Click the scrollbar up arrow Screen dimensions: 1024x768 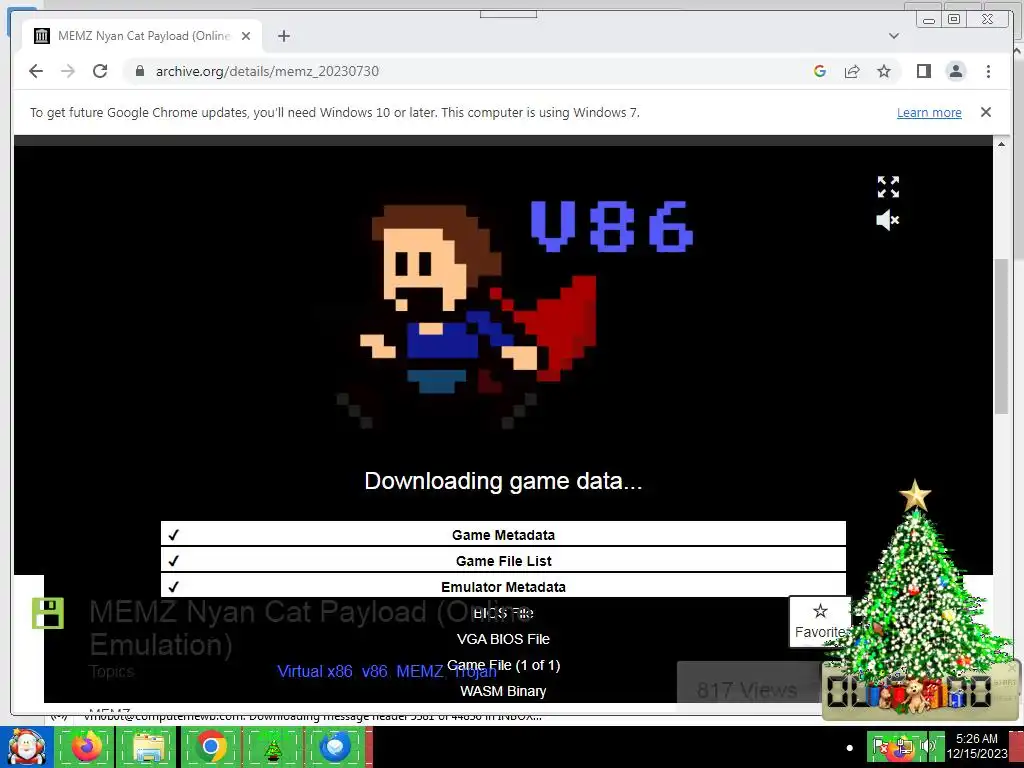(x=1001, y=143)
